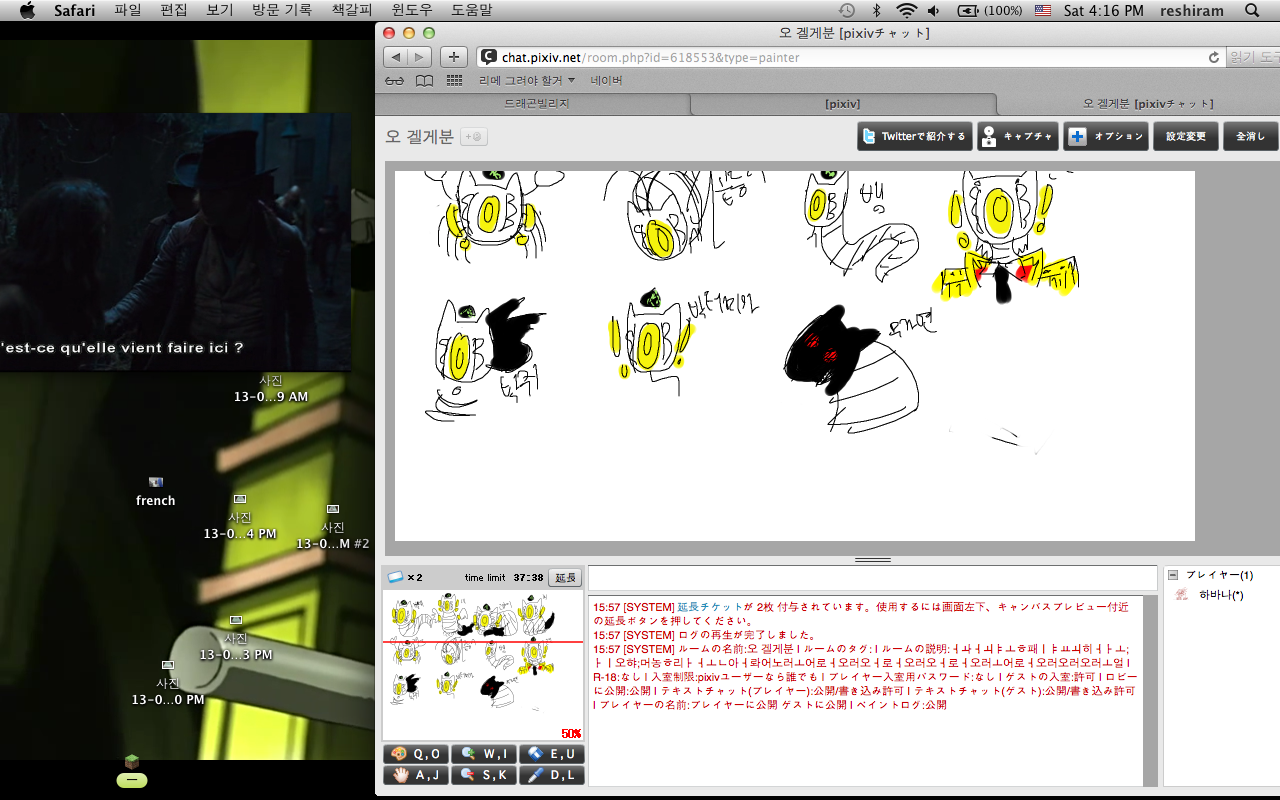Click the chat log scrollbar
Screen dimensions: 1280x800
[1150, 690]
